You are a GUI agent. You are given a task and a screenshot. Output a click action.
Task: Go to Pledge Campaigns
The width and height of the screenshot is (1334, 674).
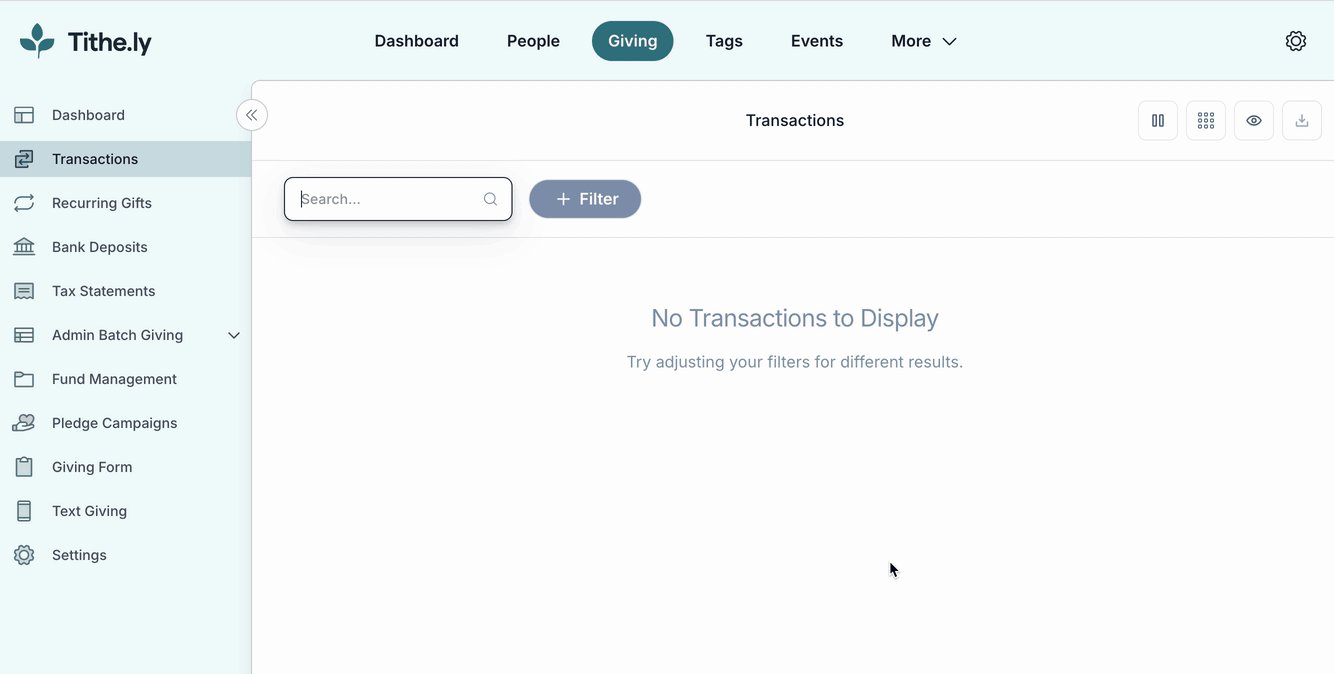pyautogui.click(x=115, y=423)
